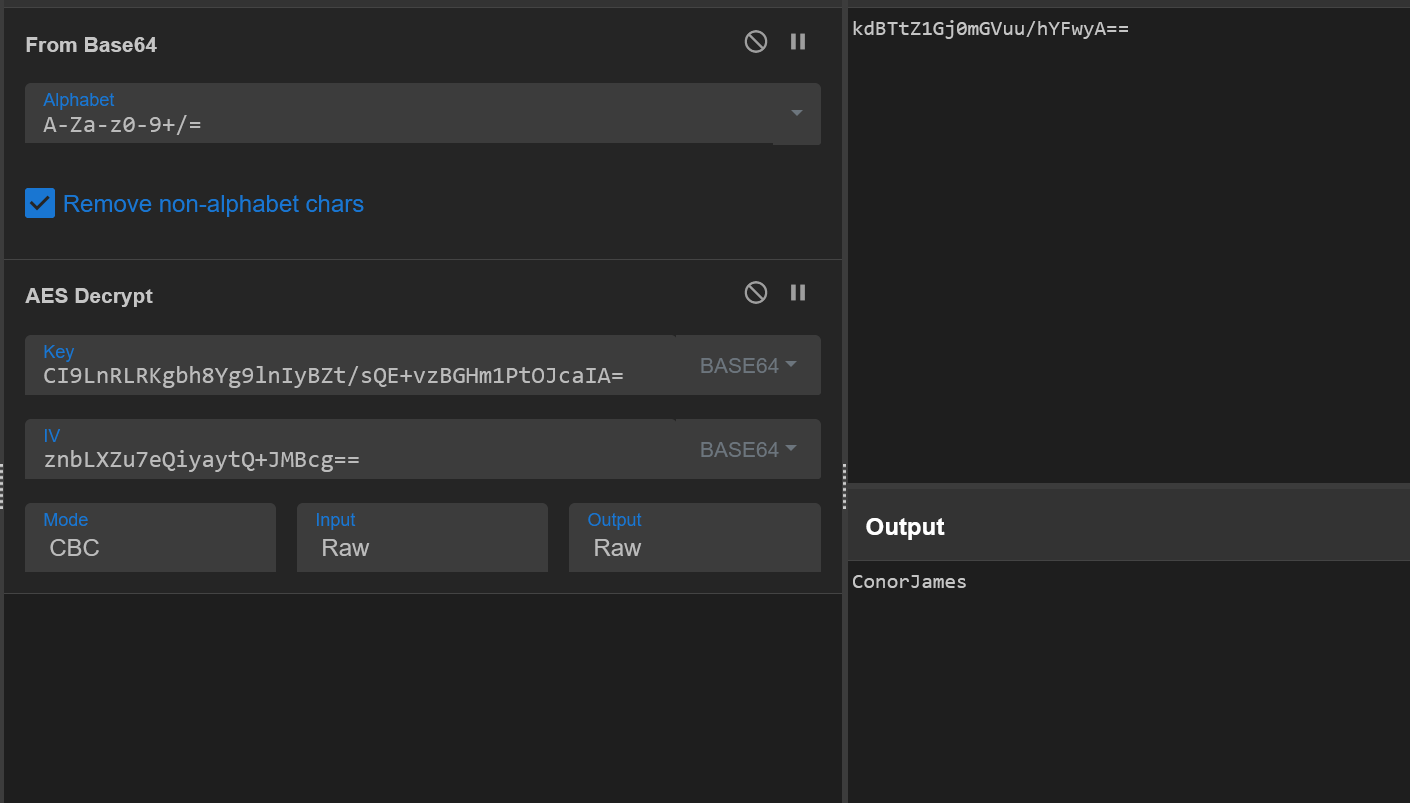
Task: Click into the AES Key field
Action: 350,376
